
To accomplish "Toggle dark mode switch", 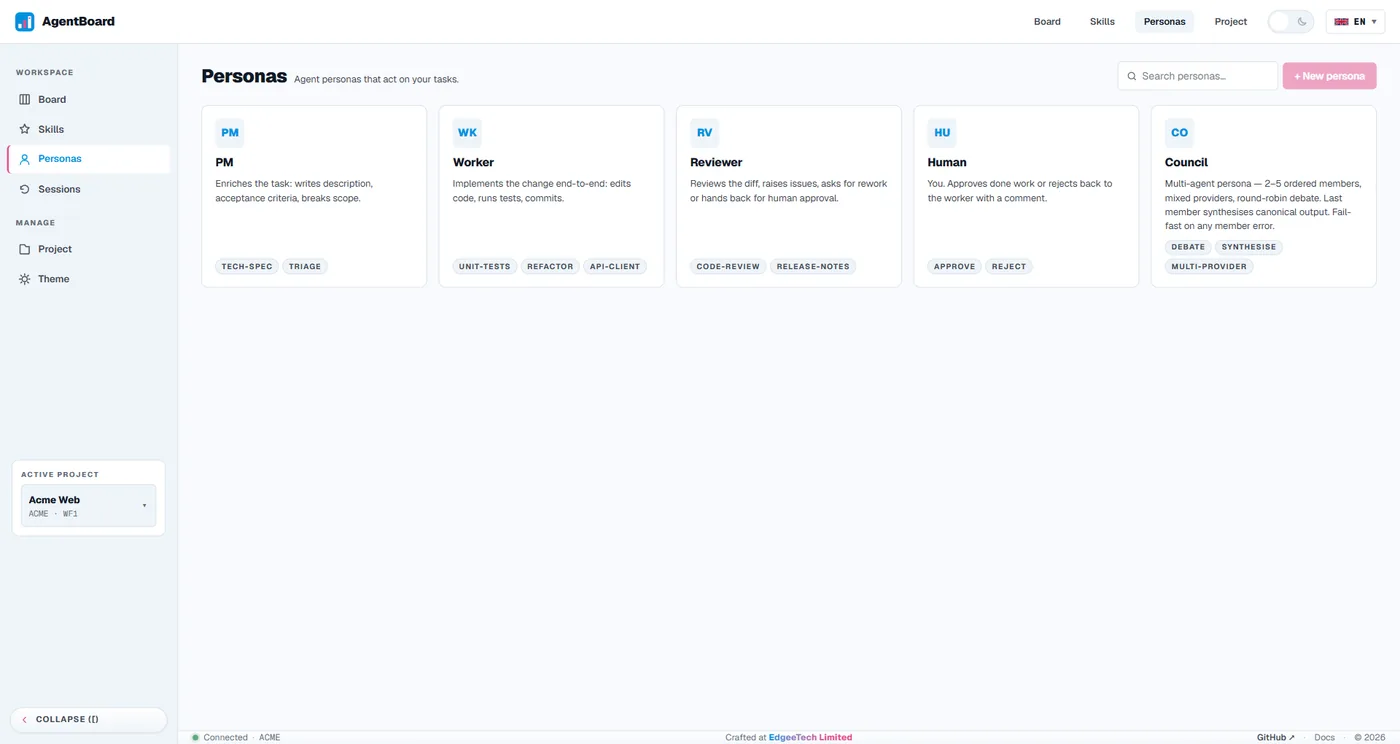I will click(x=1290, y=21).
